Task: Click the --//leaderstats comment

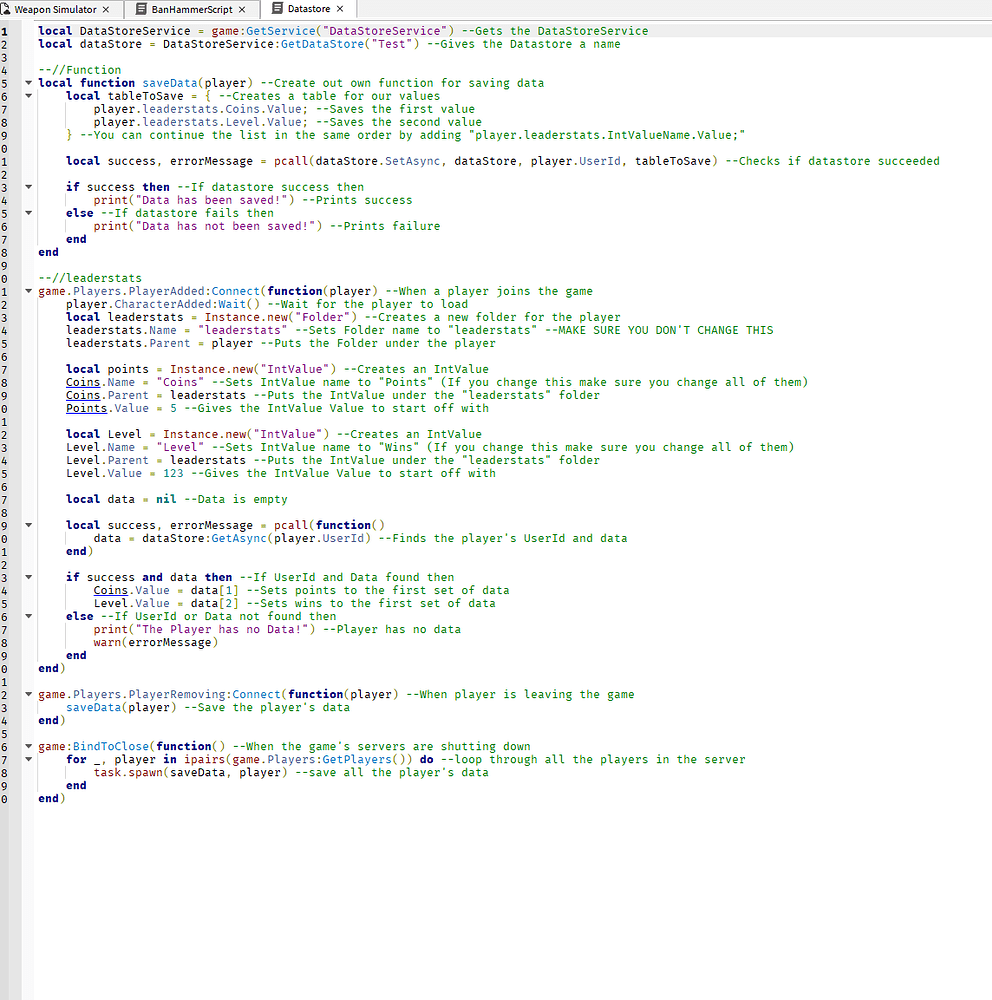Action: pyautogui.click(x=90, y=278)
